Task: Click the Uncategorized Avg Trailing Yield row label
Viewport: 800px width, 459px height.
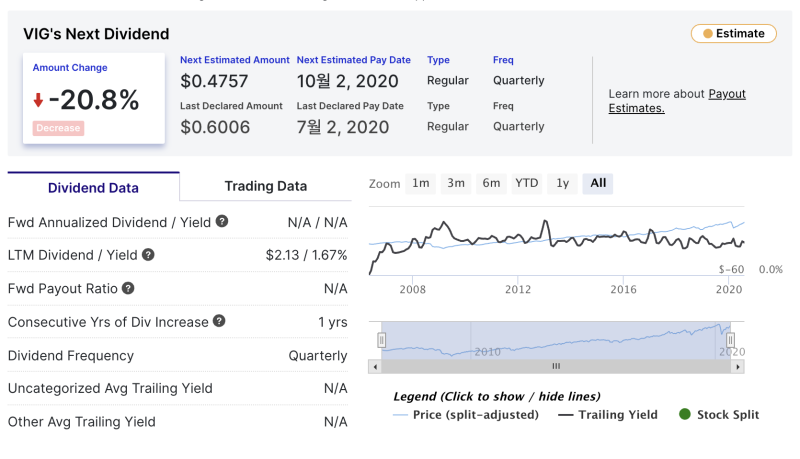Action: coord(110,389)
